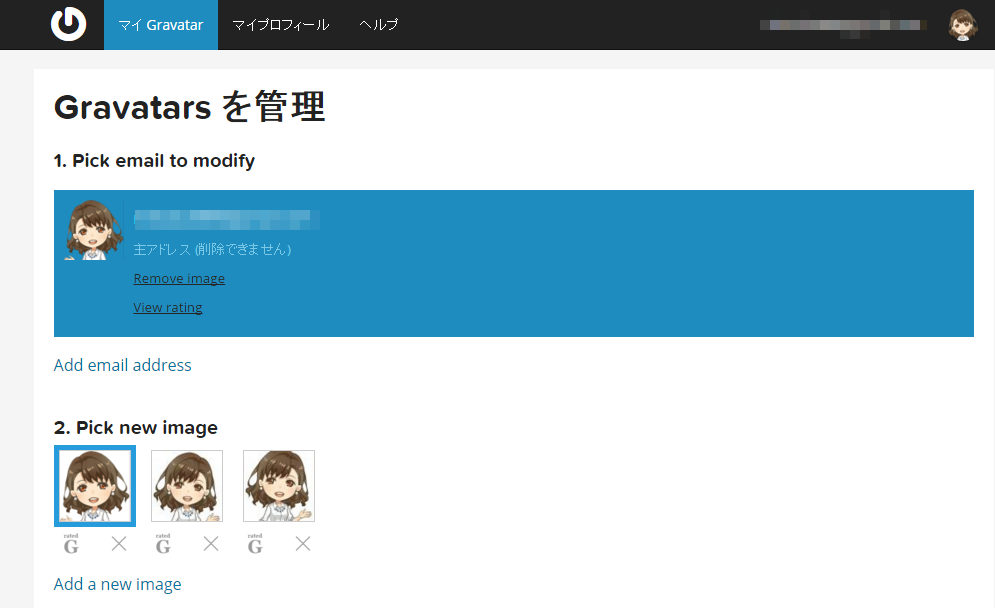This screenshot has height=608, width=995.
Task: Click the G rating icon under first image
Action: point(71,544)
